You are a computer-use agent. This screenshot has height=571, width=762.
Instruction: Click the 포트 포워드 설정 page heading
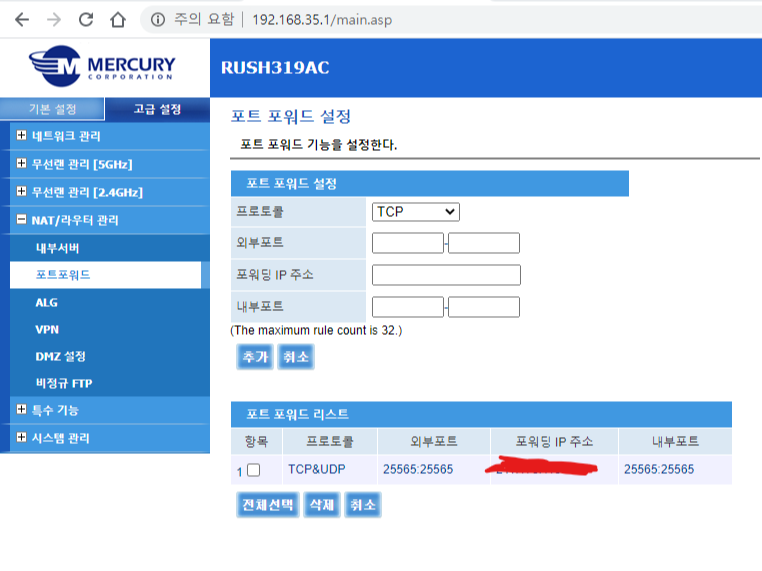pyautogui.click(x=291, y=117)
